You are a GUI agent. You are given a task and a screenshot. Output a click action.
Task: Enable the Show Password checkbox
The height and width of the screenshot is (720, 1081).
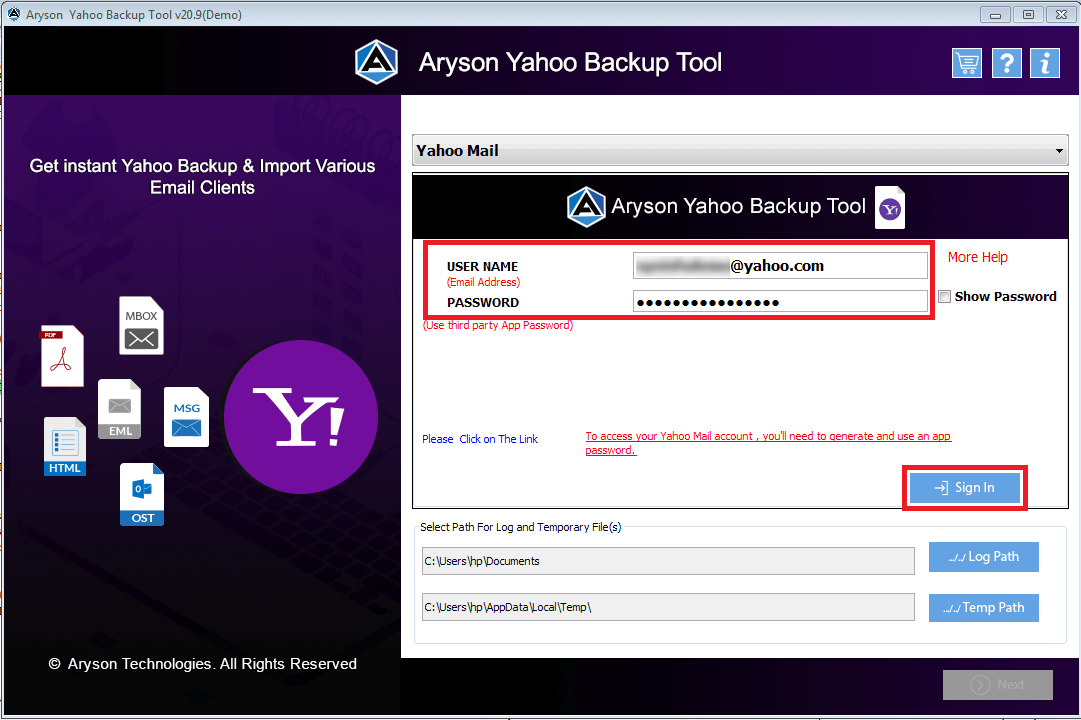point(944,296)
